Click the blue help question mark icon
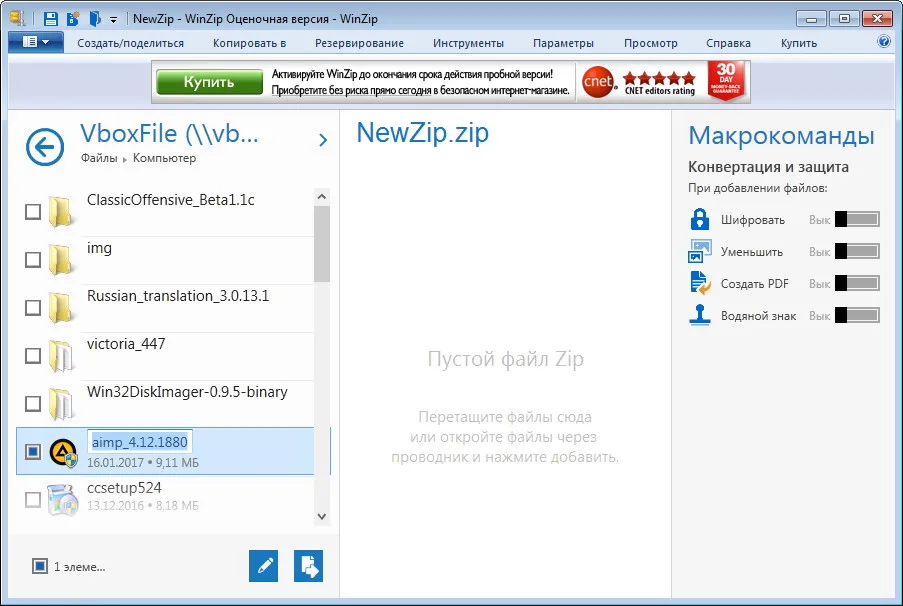Screen dimensions: 903x606 (x=883, y=41)
